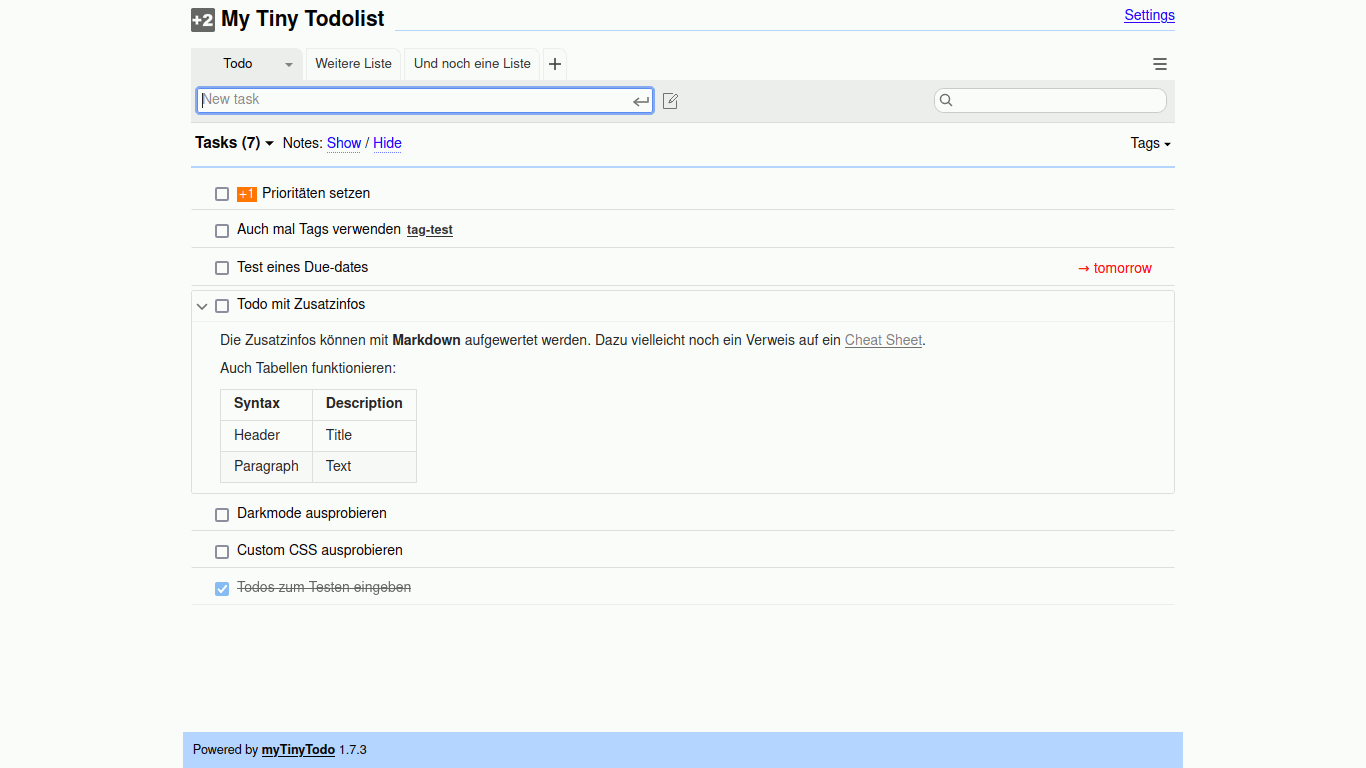Submit the new task with the enter arrow icon

coord(641,101)
